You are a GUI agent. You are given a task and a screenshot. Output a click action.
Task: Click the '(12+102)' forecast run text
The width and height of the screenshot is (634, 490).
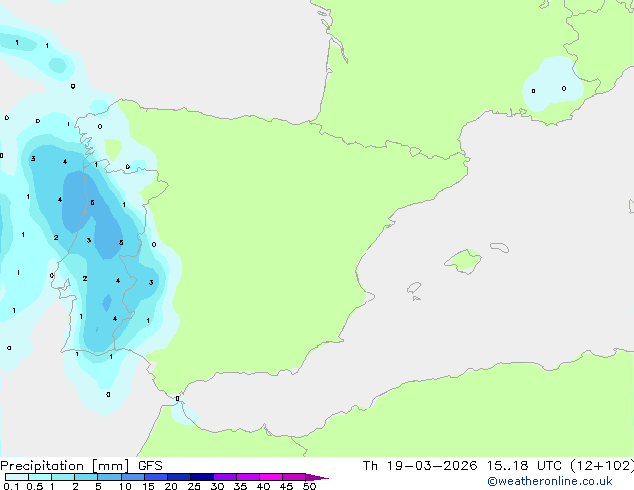tap(602, 466)
